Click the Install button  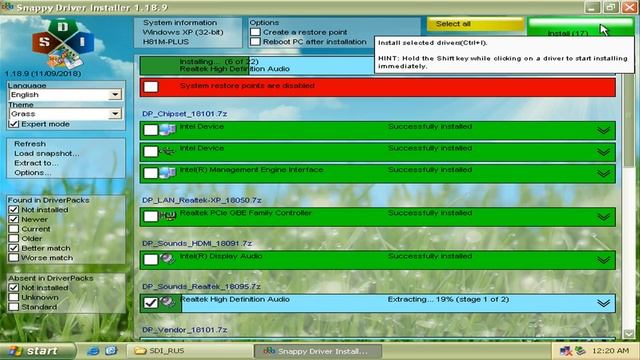coord(580,27)
